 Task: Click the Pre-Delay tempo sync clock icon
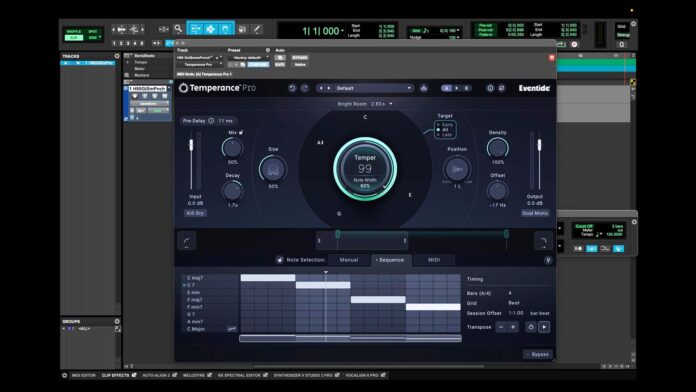coord(211,120)
